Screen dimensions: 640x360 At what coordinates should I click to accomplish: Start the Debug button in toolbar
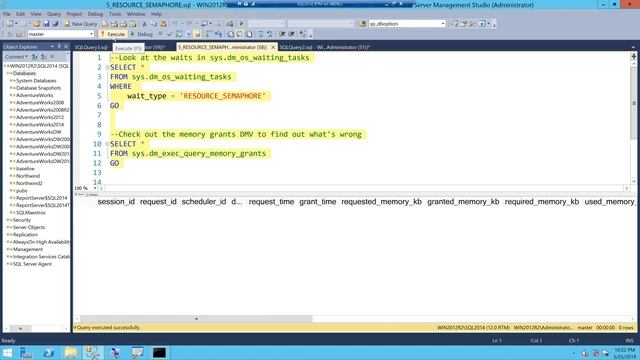point(141,34)
